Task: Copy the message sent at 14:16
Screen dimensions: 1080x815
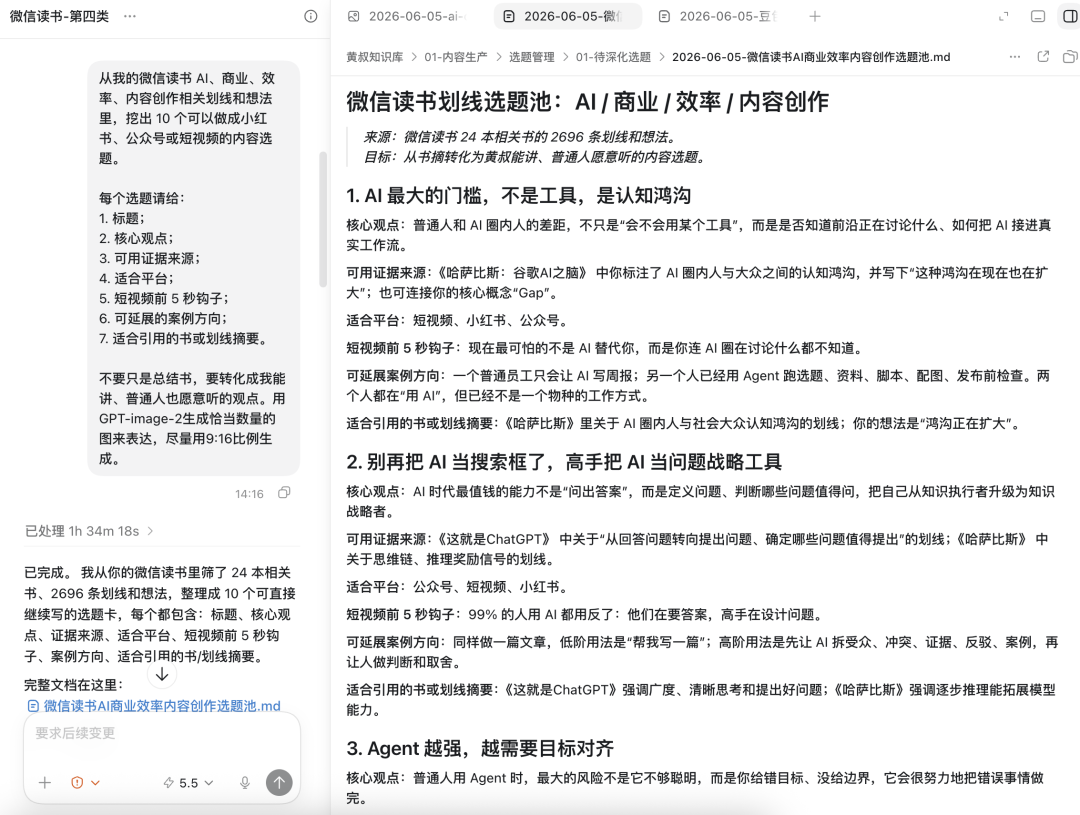Action: coord(284,493)
